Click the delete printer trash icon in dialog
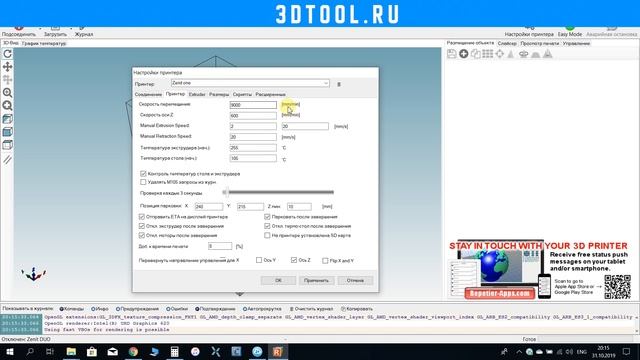 point(338,84)
